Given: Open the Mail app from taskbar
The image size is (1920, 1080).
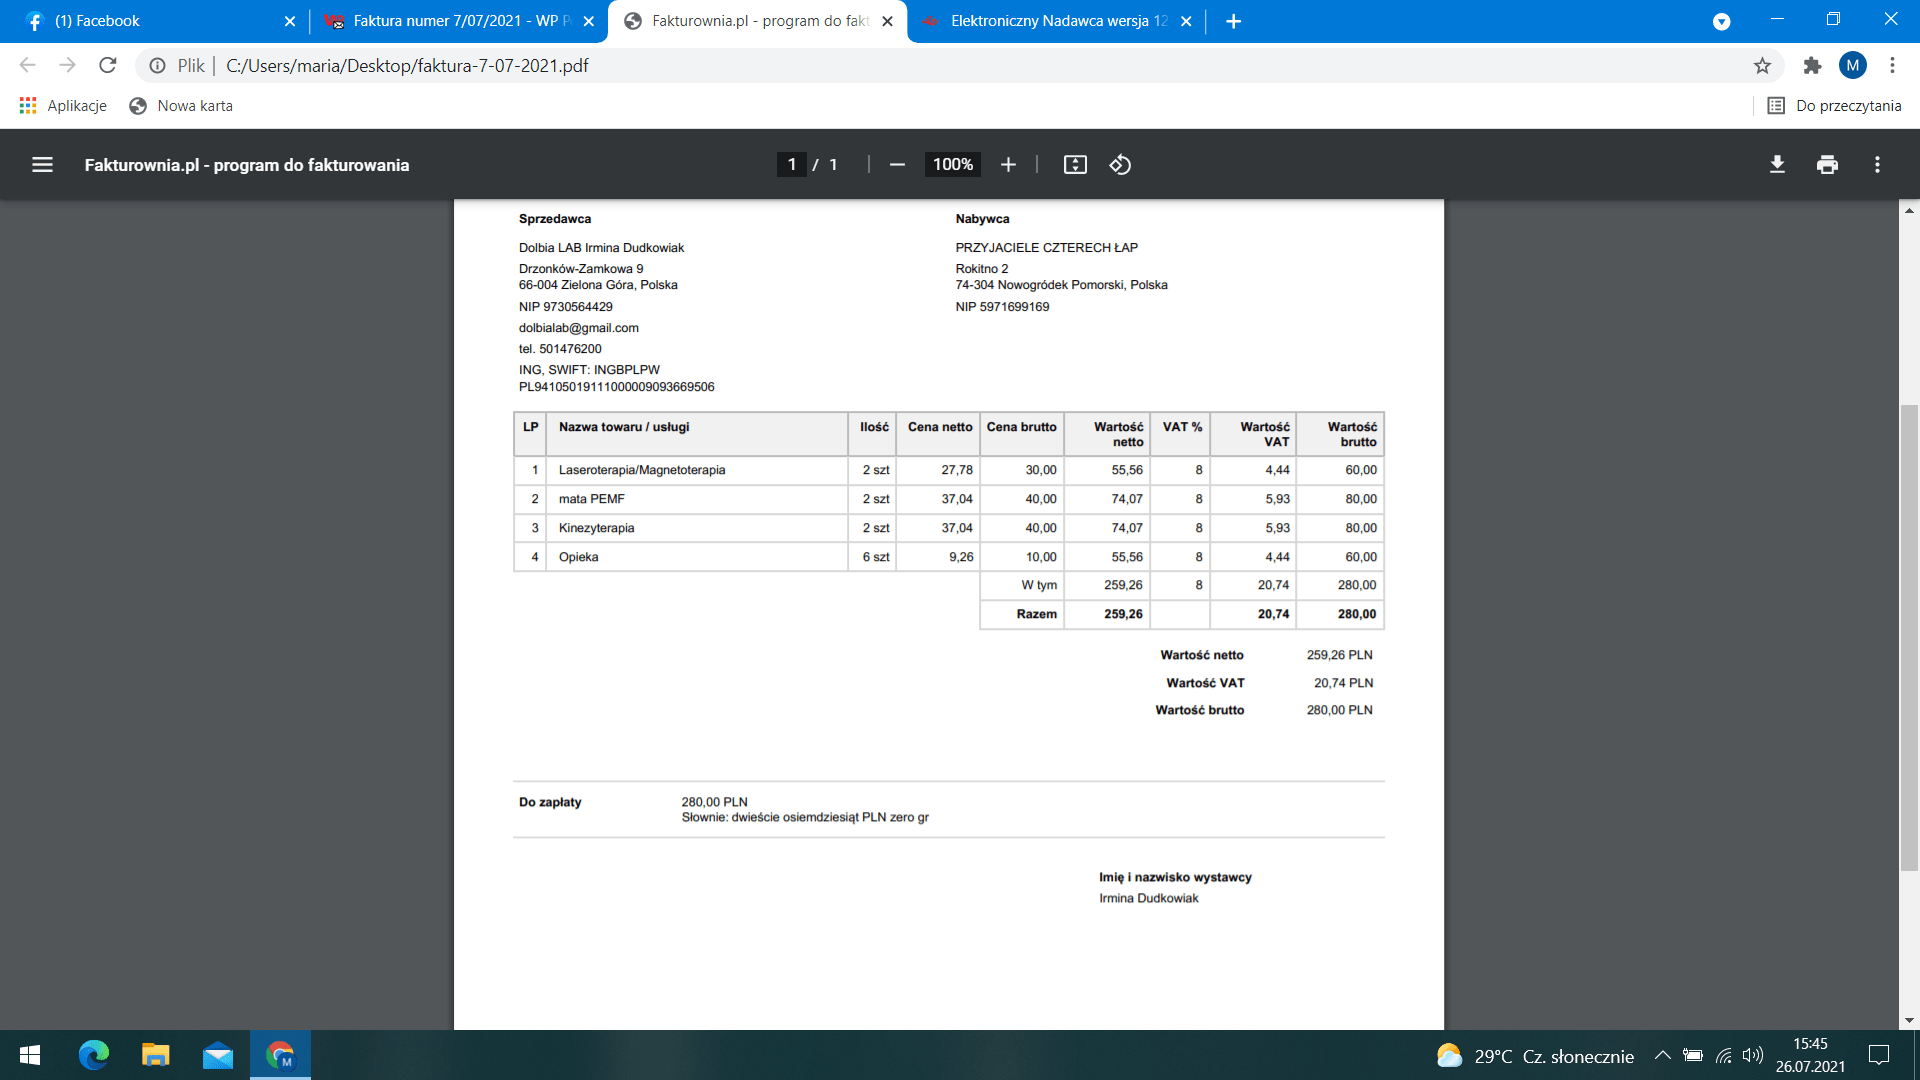Looking at the screenshot, I should [x=218, y=1055].
